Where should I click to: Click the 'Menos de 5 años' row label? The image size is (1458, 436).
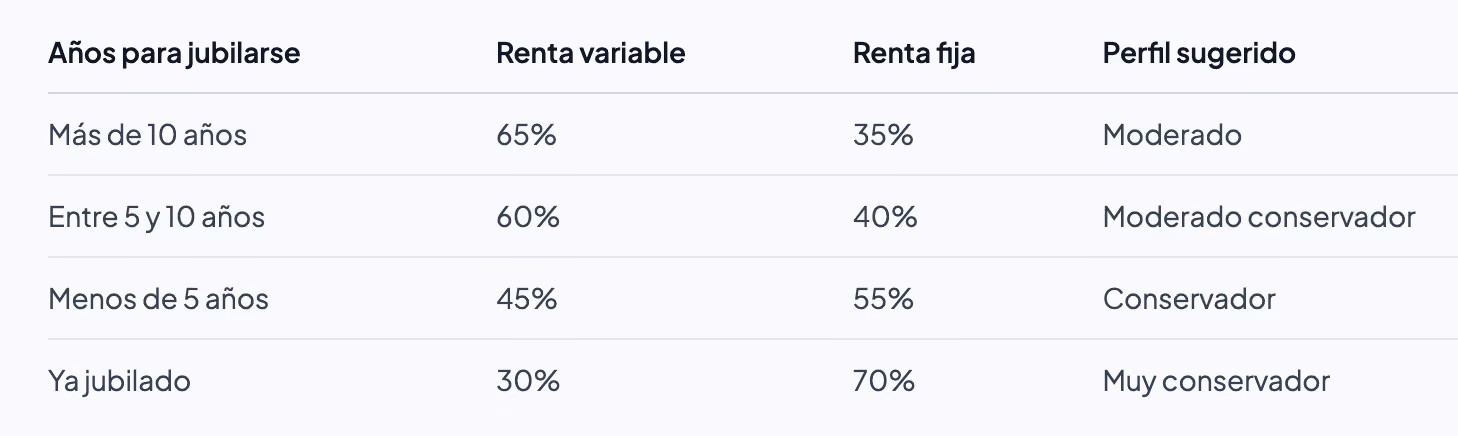coord(158,299)
